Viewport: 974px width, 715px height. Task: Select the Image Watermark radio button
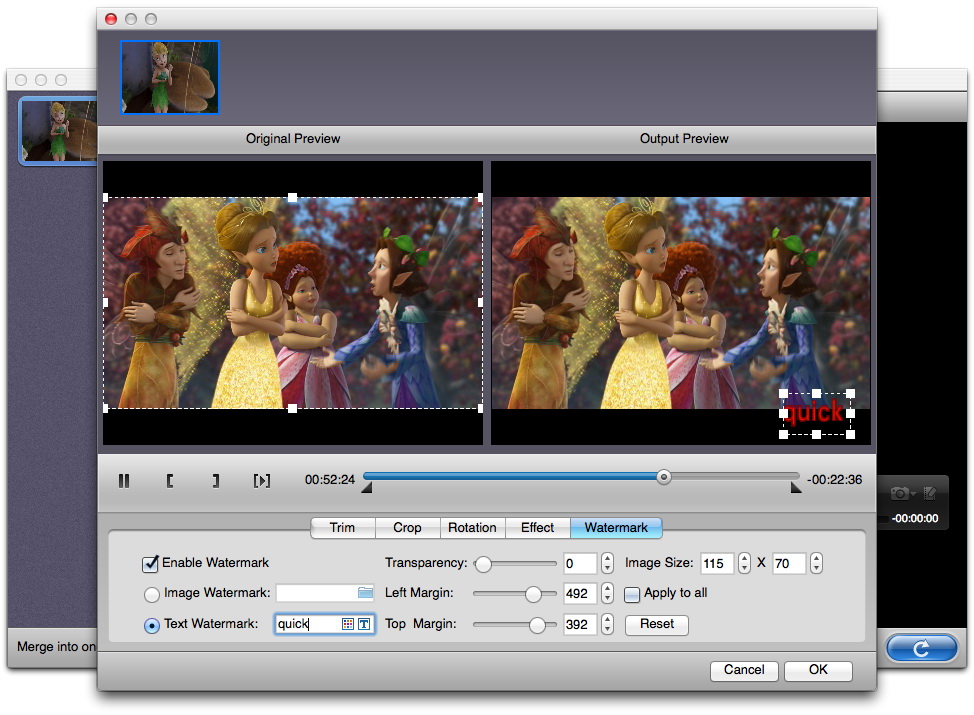152,594
